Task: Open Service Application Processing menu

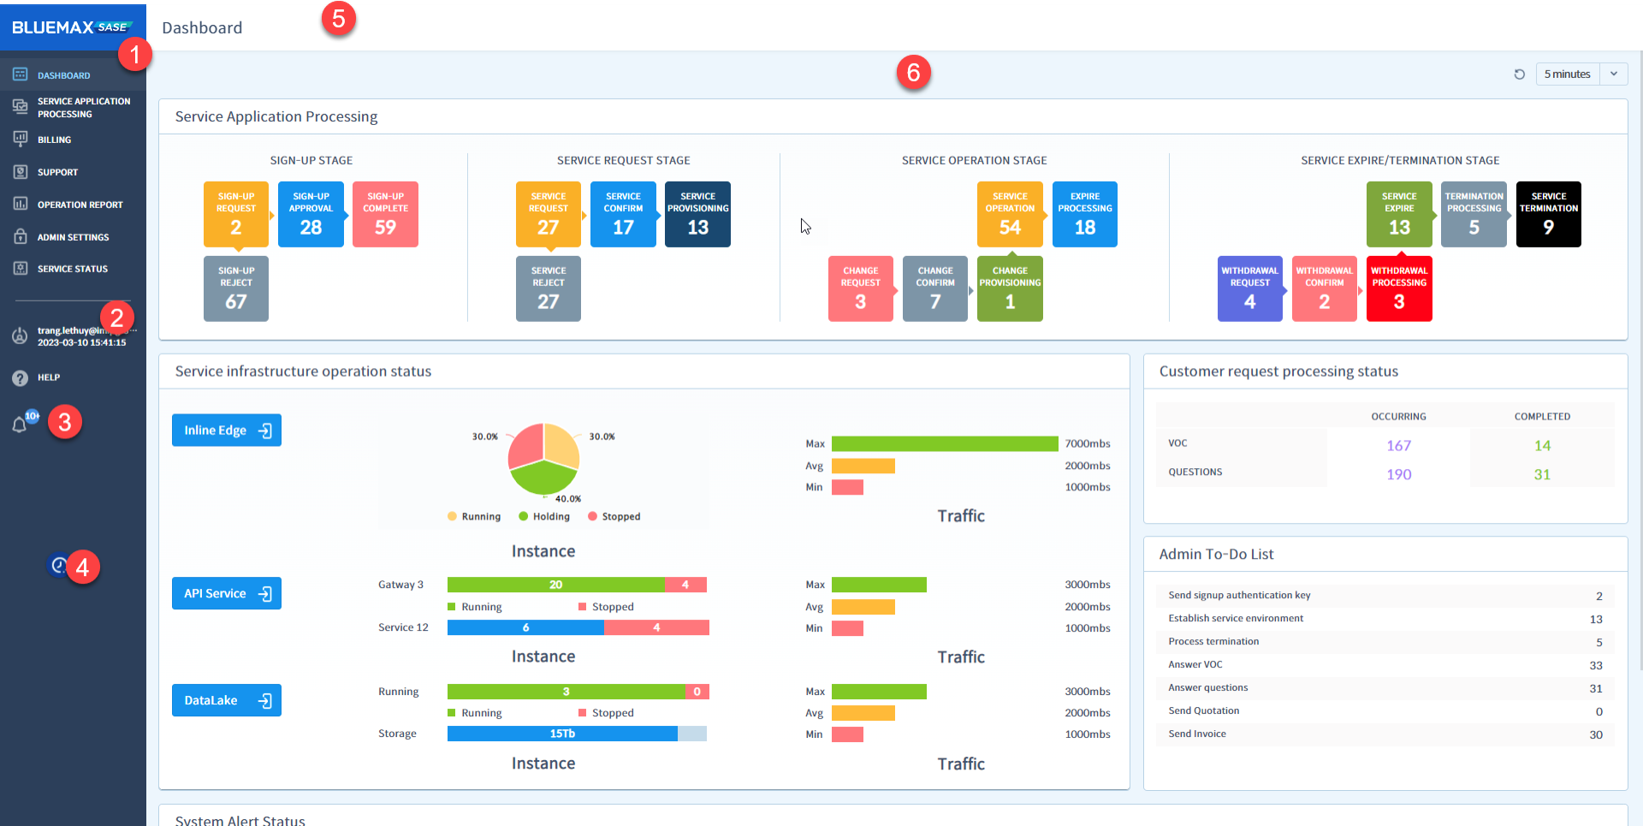Action: (83, 107)
